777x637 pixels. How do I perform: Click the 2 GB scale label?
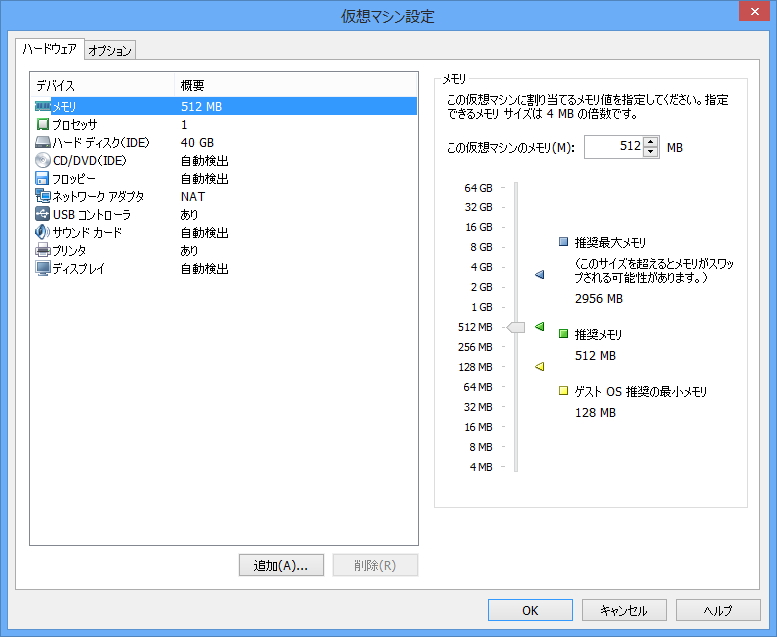tap(481, 287)
